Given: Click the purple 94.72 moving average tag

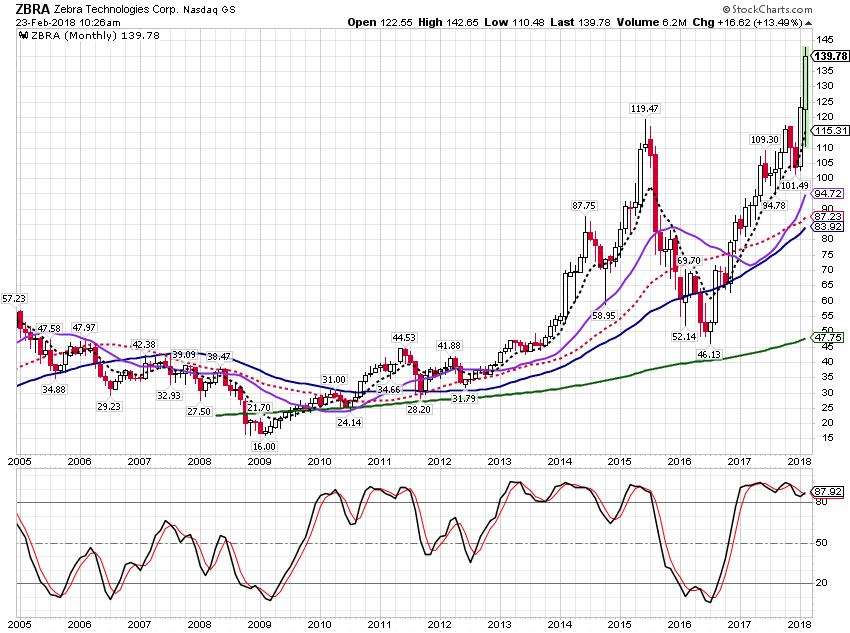Looking at the screenshot, I should coord(828,193).
